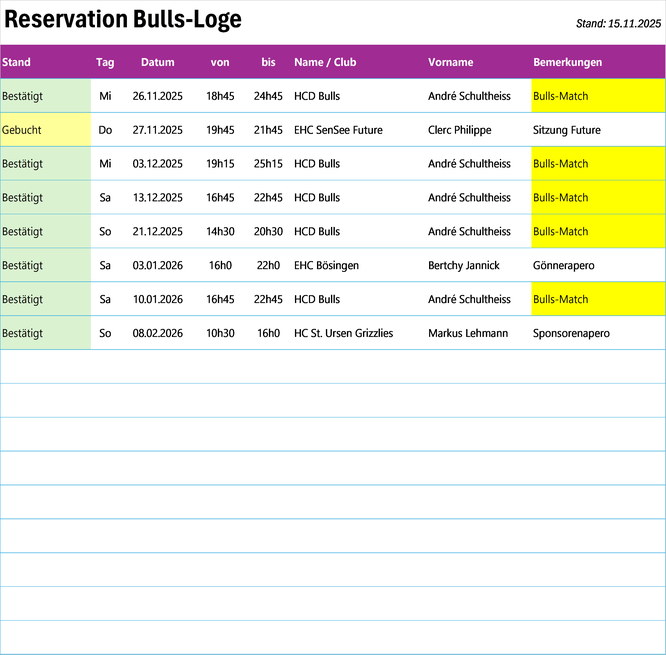Click the Reservation Bulls-Loge title
The image size is (666, 655).
point(124,20)
